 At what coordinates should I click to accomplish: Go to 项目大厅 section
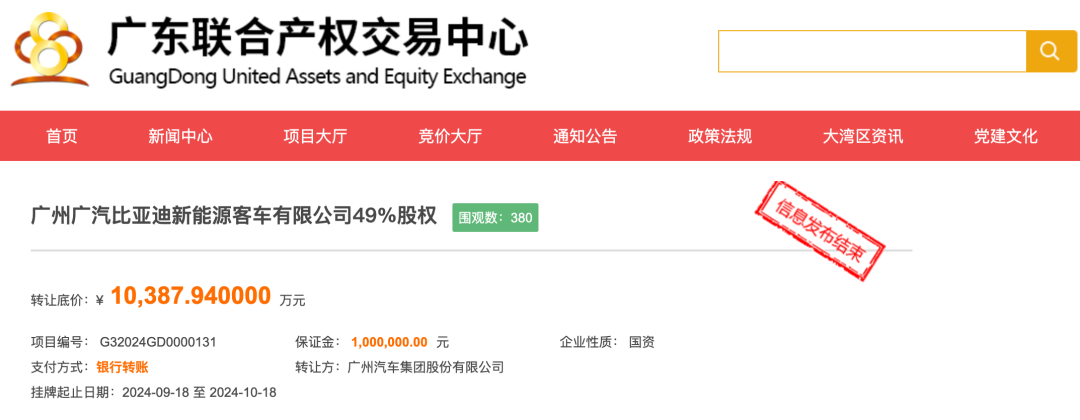coord(315,136)
